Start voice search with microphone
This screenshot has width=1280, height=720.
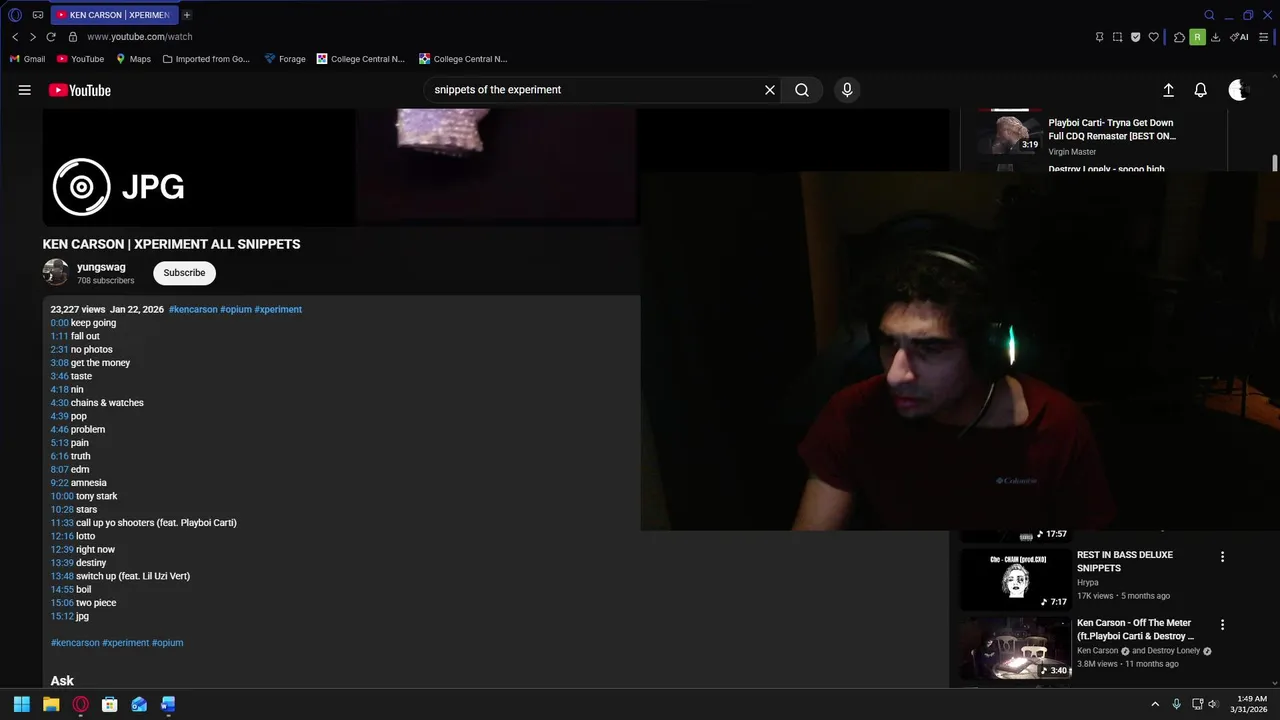tap(847, 90)
